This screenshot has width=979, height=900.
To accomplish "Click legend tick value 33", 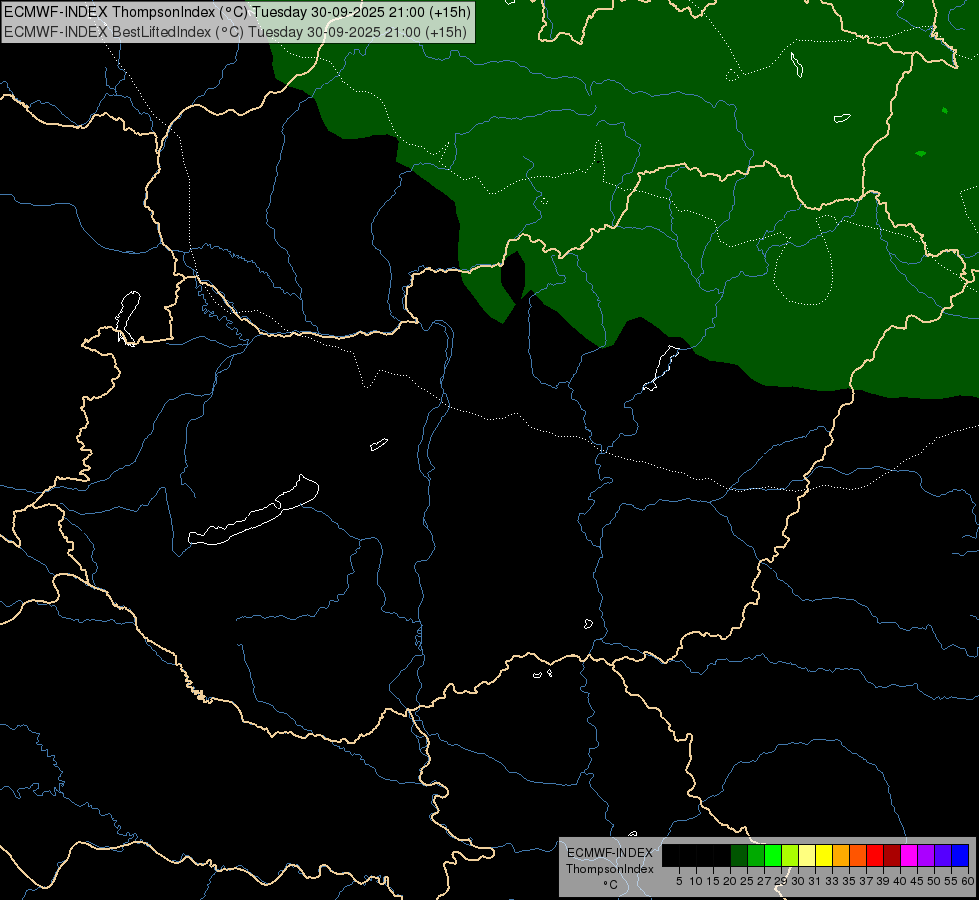I will point(832,881).
